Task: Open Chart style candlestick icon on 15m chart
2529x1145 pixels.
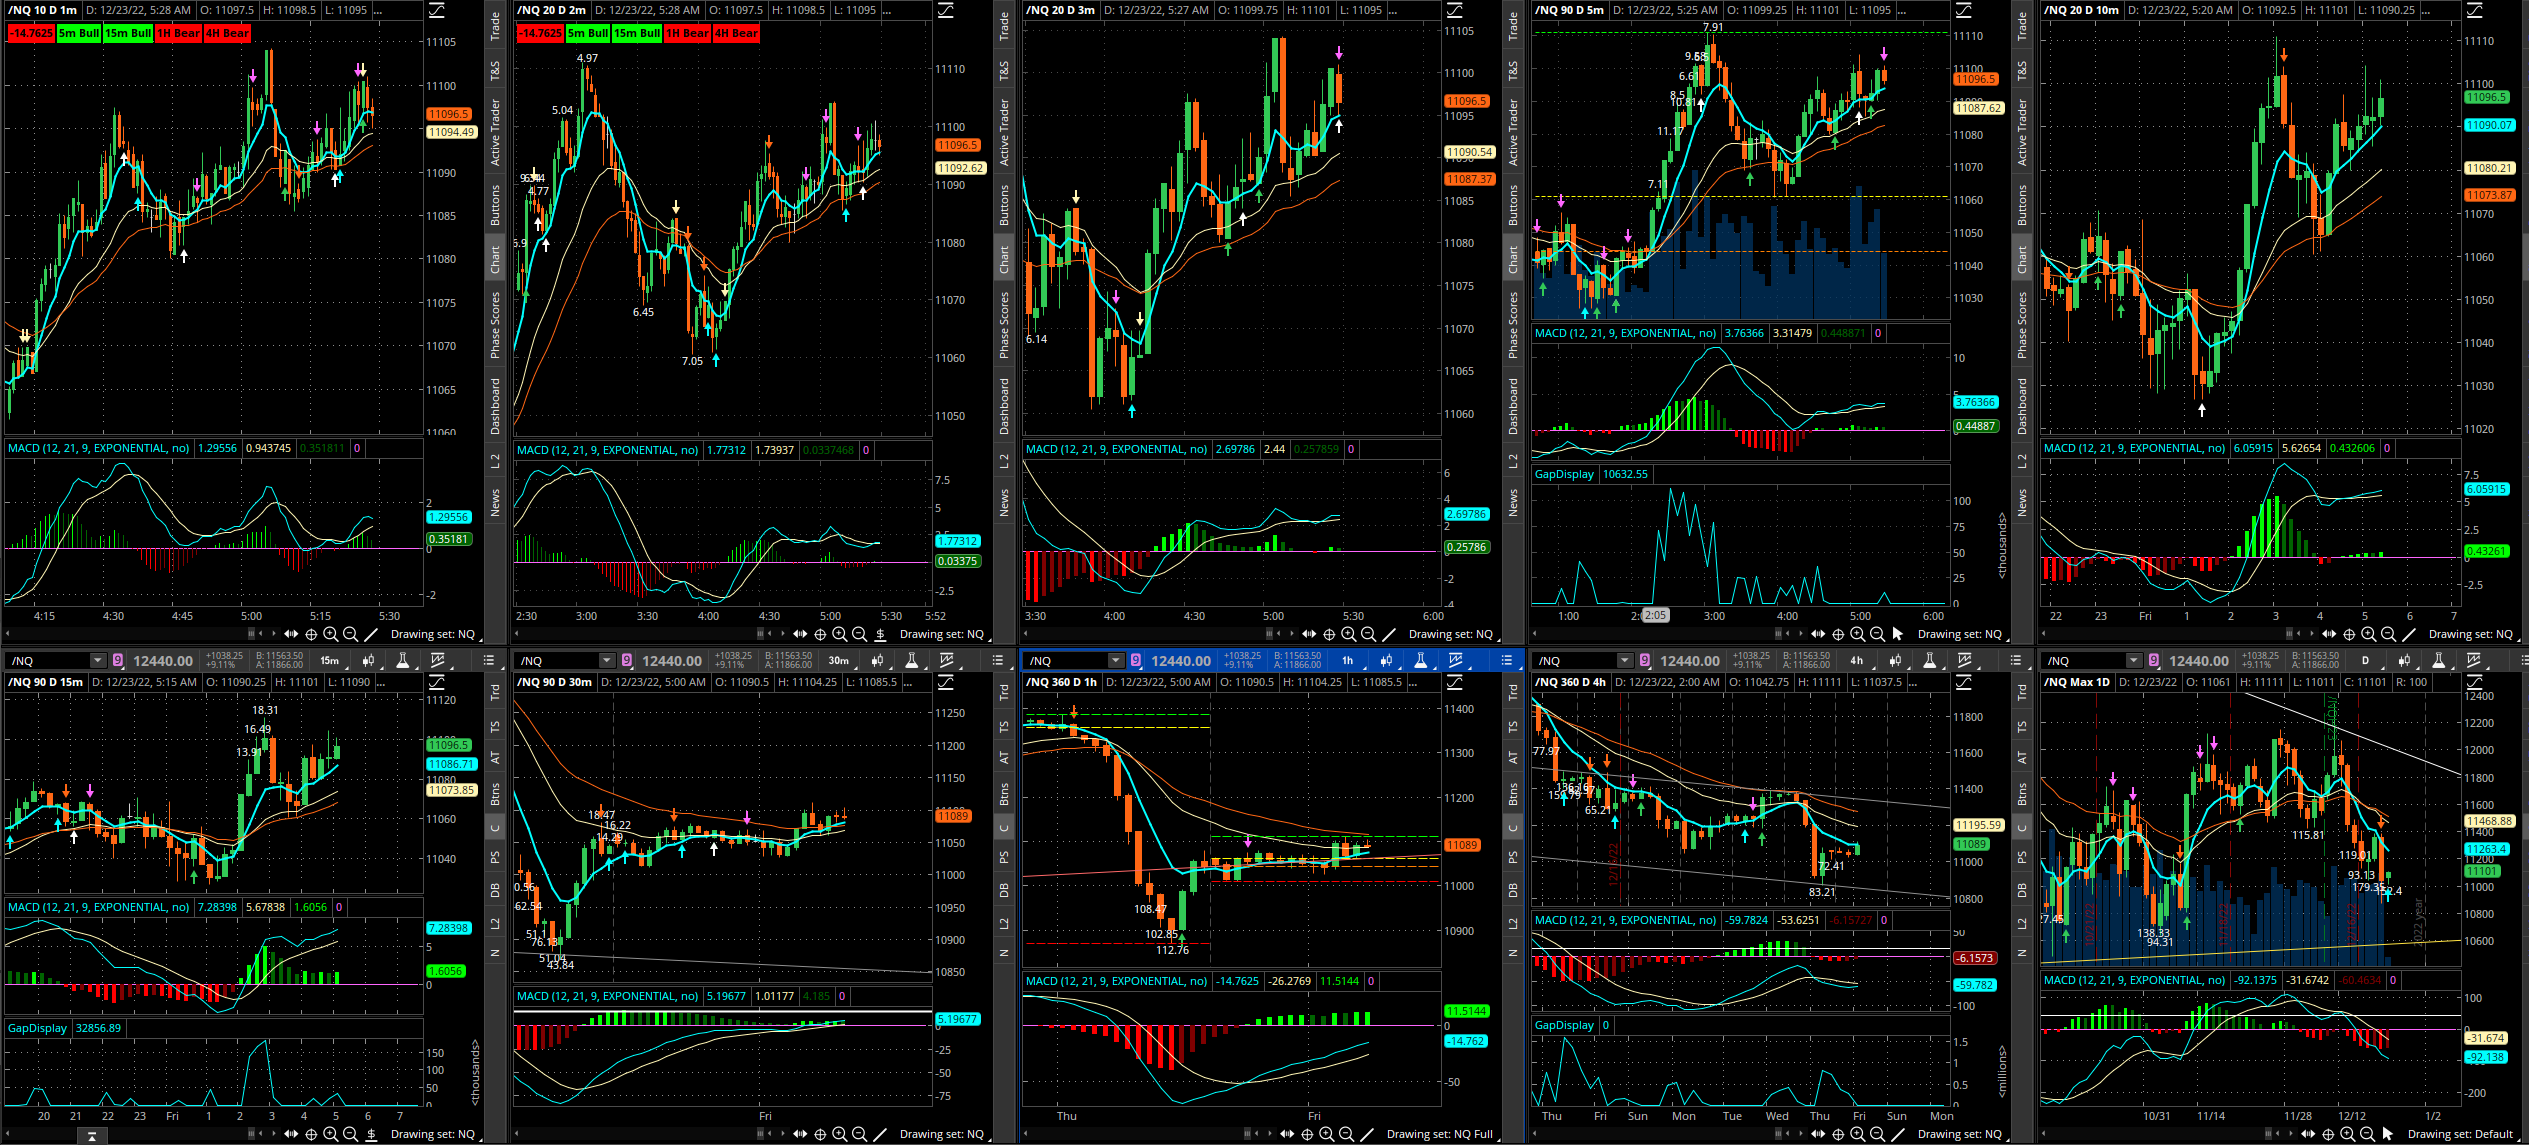Action: point(369,660)
